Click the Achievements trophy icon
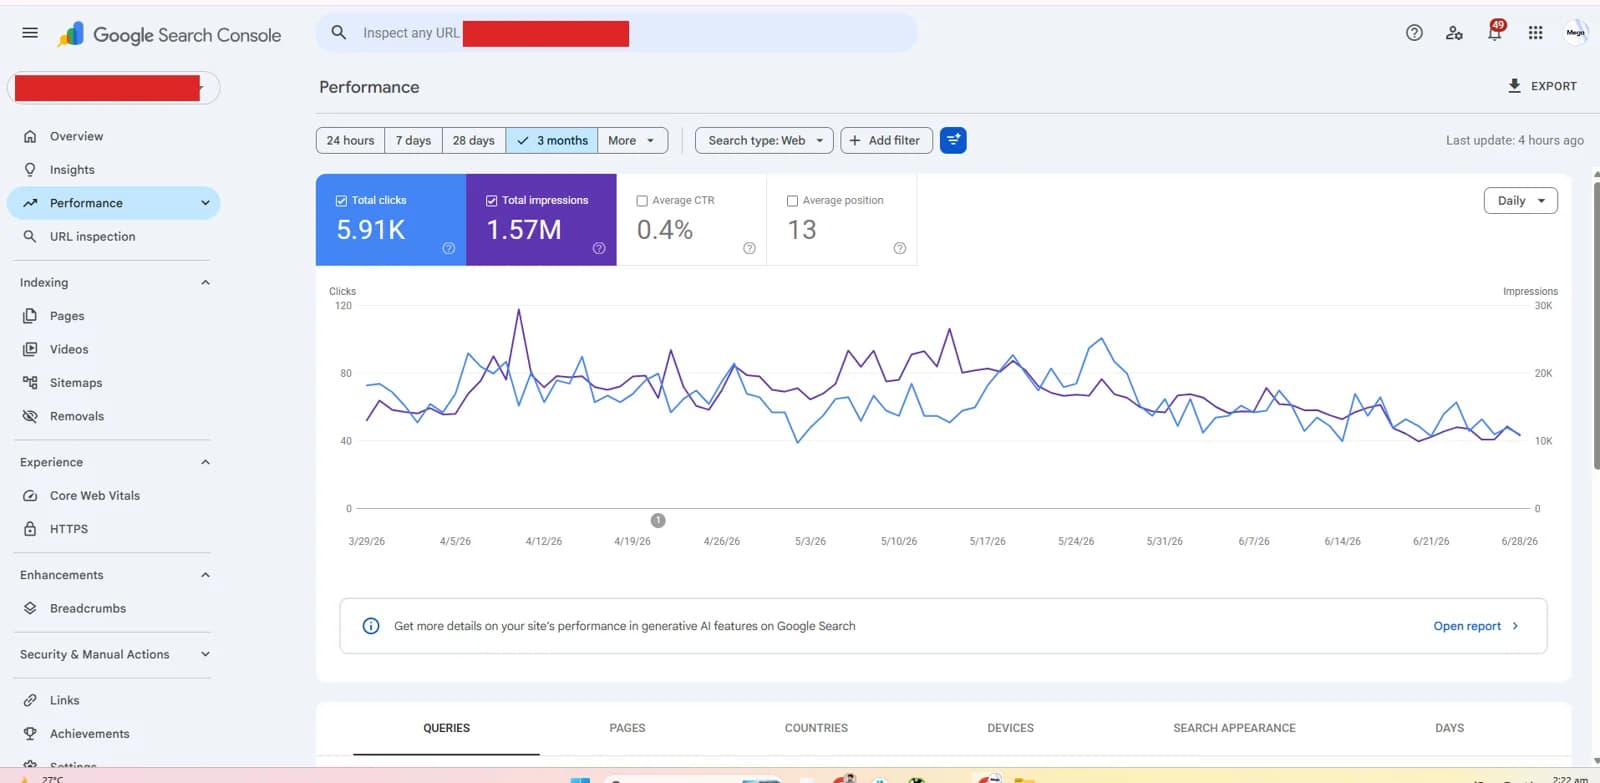 pos(30,734)
